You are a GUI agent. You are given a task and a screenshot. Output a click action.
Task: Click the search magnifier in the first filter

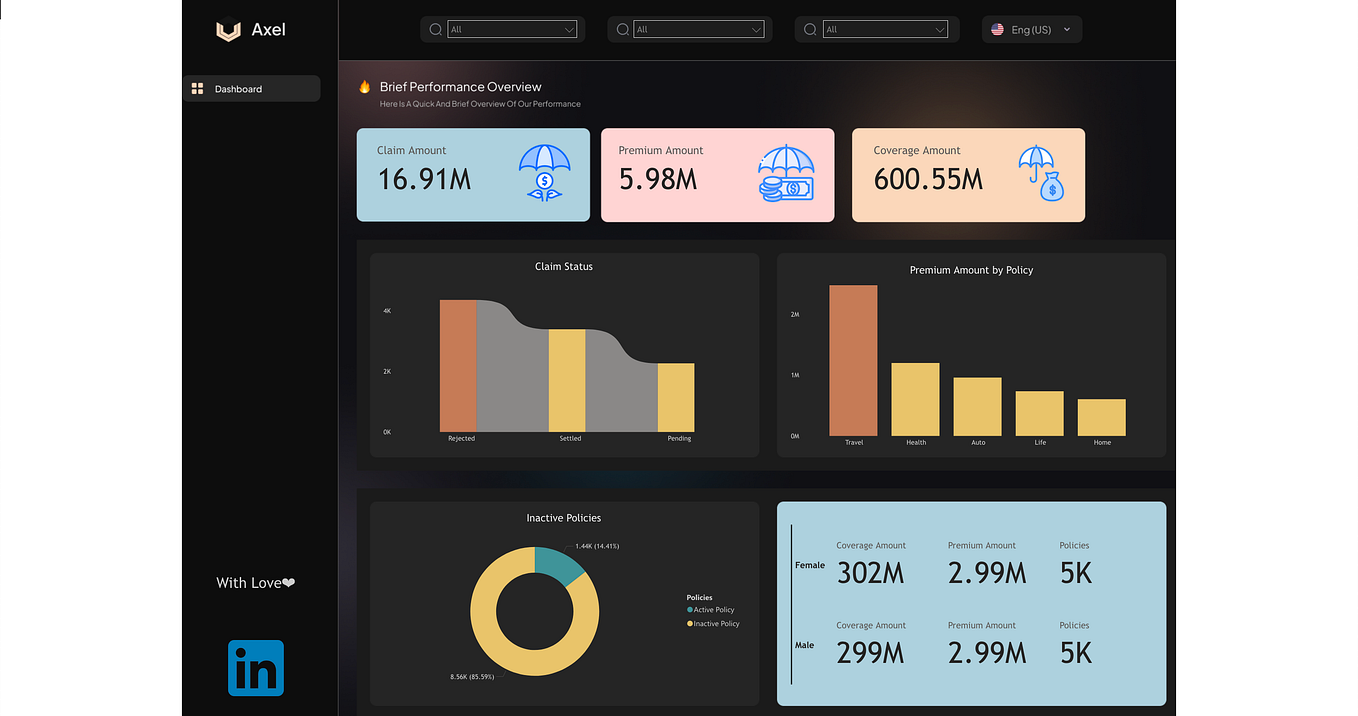tap(435, 29)
